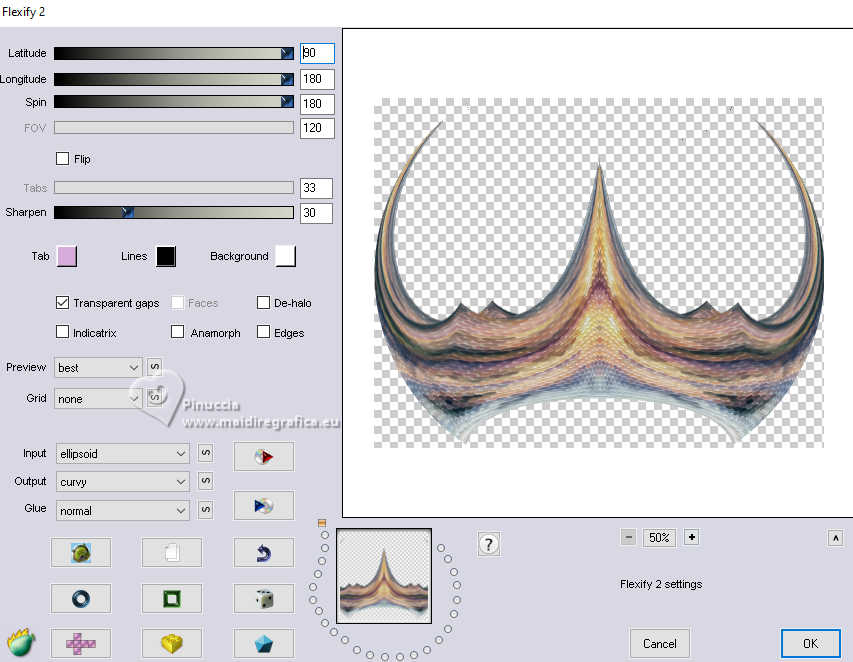Click the small preview thumbnail
Image resolution: width=853 pixels, height=662 pixels.
pyautogui.click(x=384, y=576)
